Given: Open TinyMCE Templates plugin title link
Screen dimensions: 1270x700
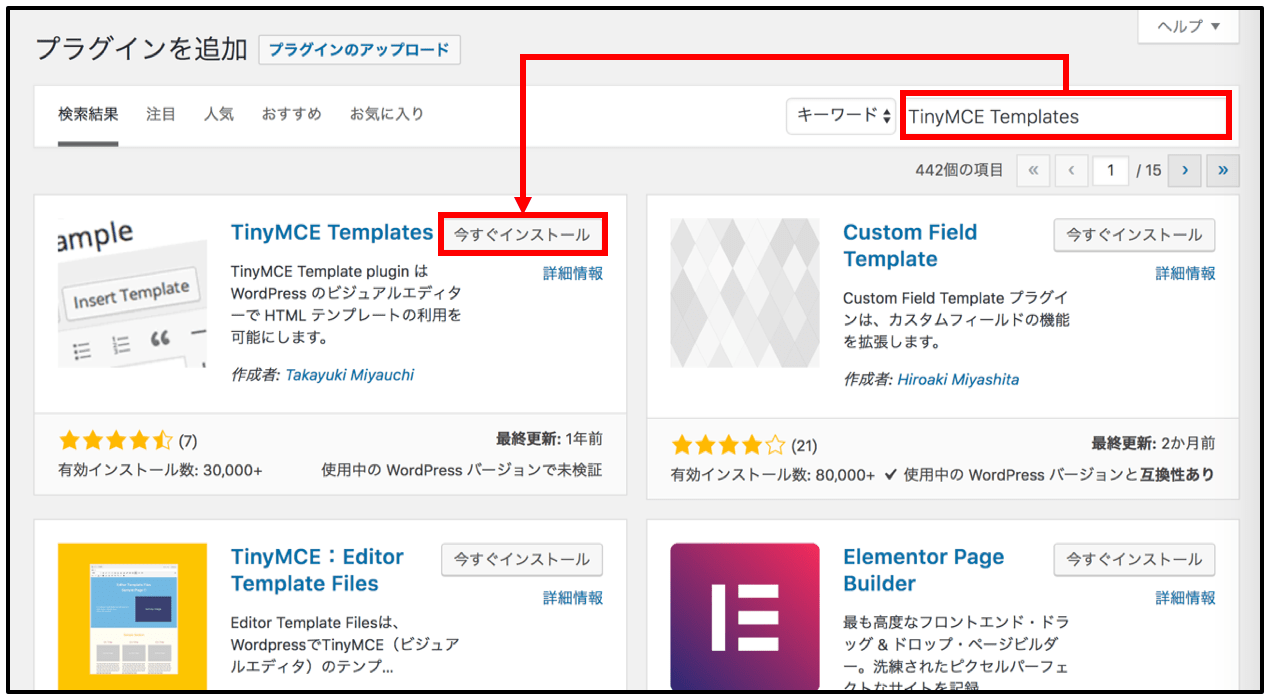Looking at the screenshot, I should (332, 232).
